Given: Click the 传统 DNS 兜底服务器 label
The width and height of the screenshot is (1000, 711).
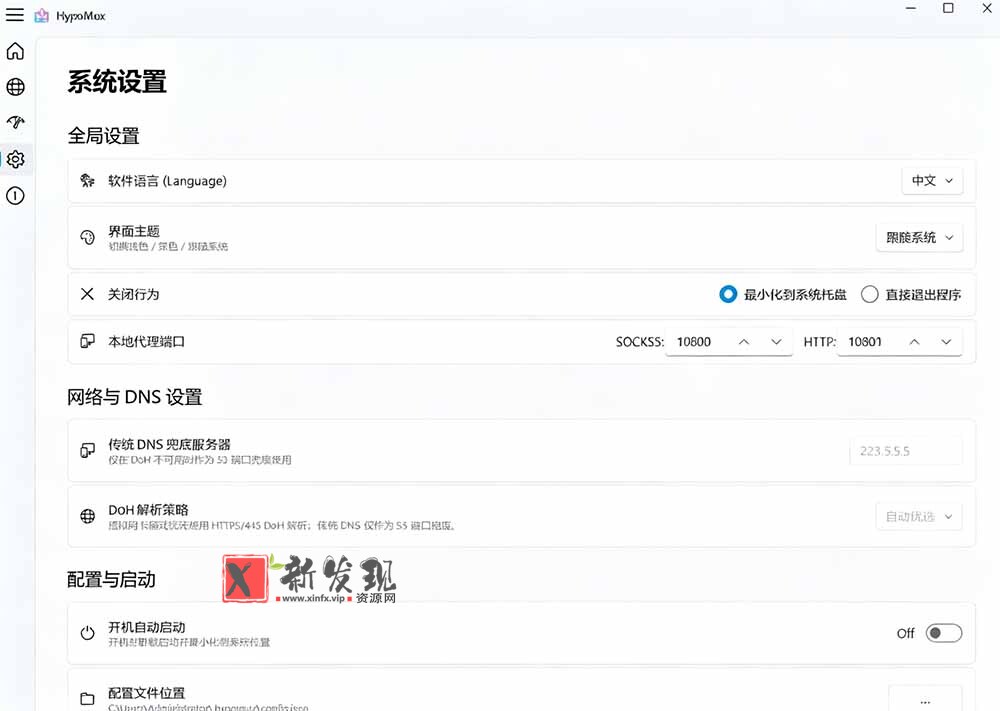Looking at the screenshot, I should click(169, 444).
